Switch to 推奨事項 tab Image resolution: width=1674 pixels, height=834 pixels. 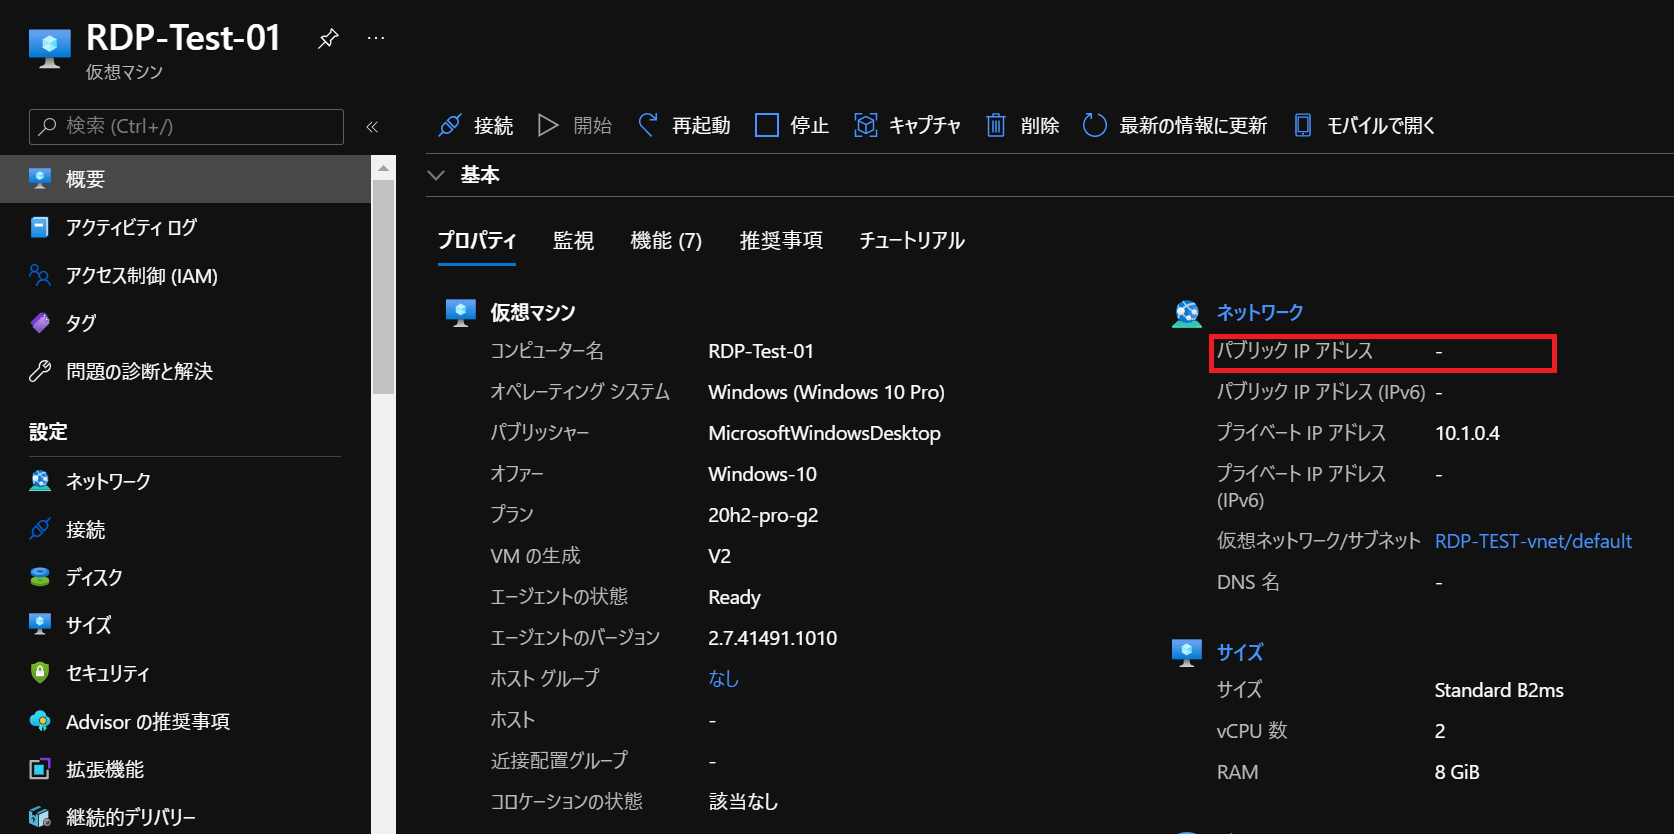781,241
